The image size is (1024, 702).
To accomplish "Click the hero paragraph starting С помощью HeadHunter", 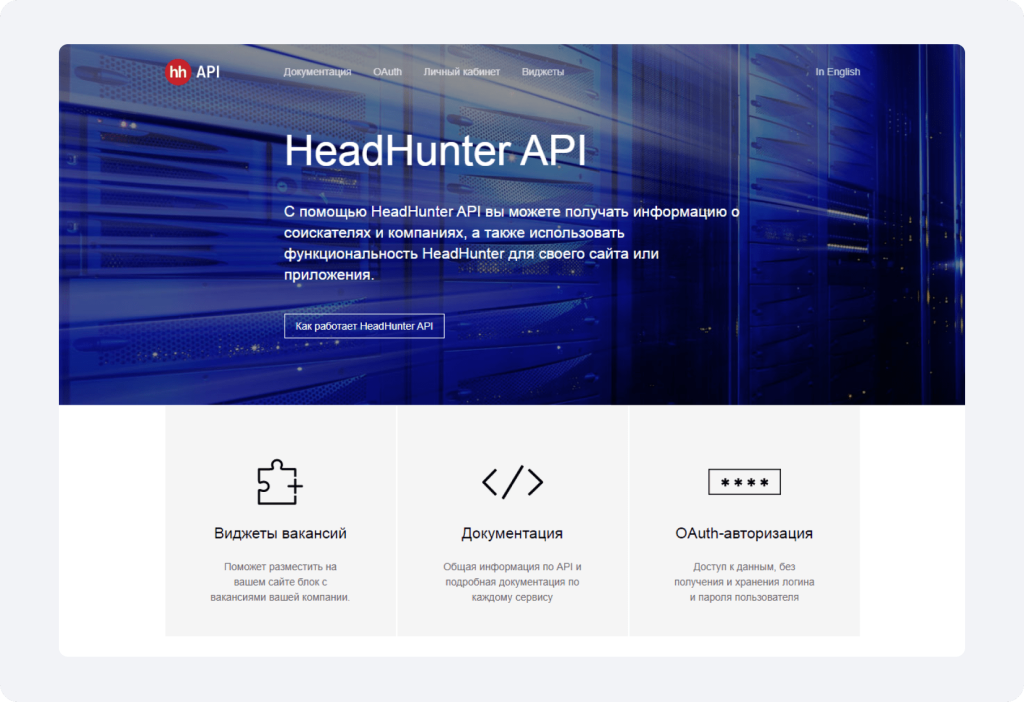I will point(511,243).
